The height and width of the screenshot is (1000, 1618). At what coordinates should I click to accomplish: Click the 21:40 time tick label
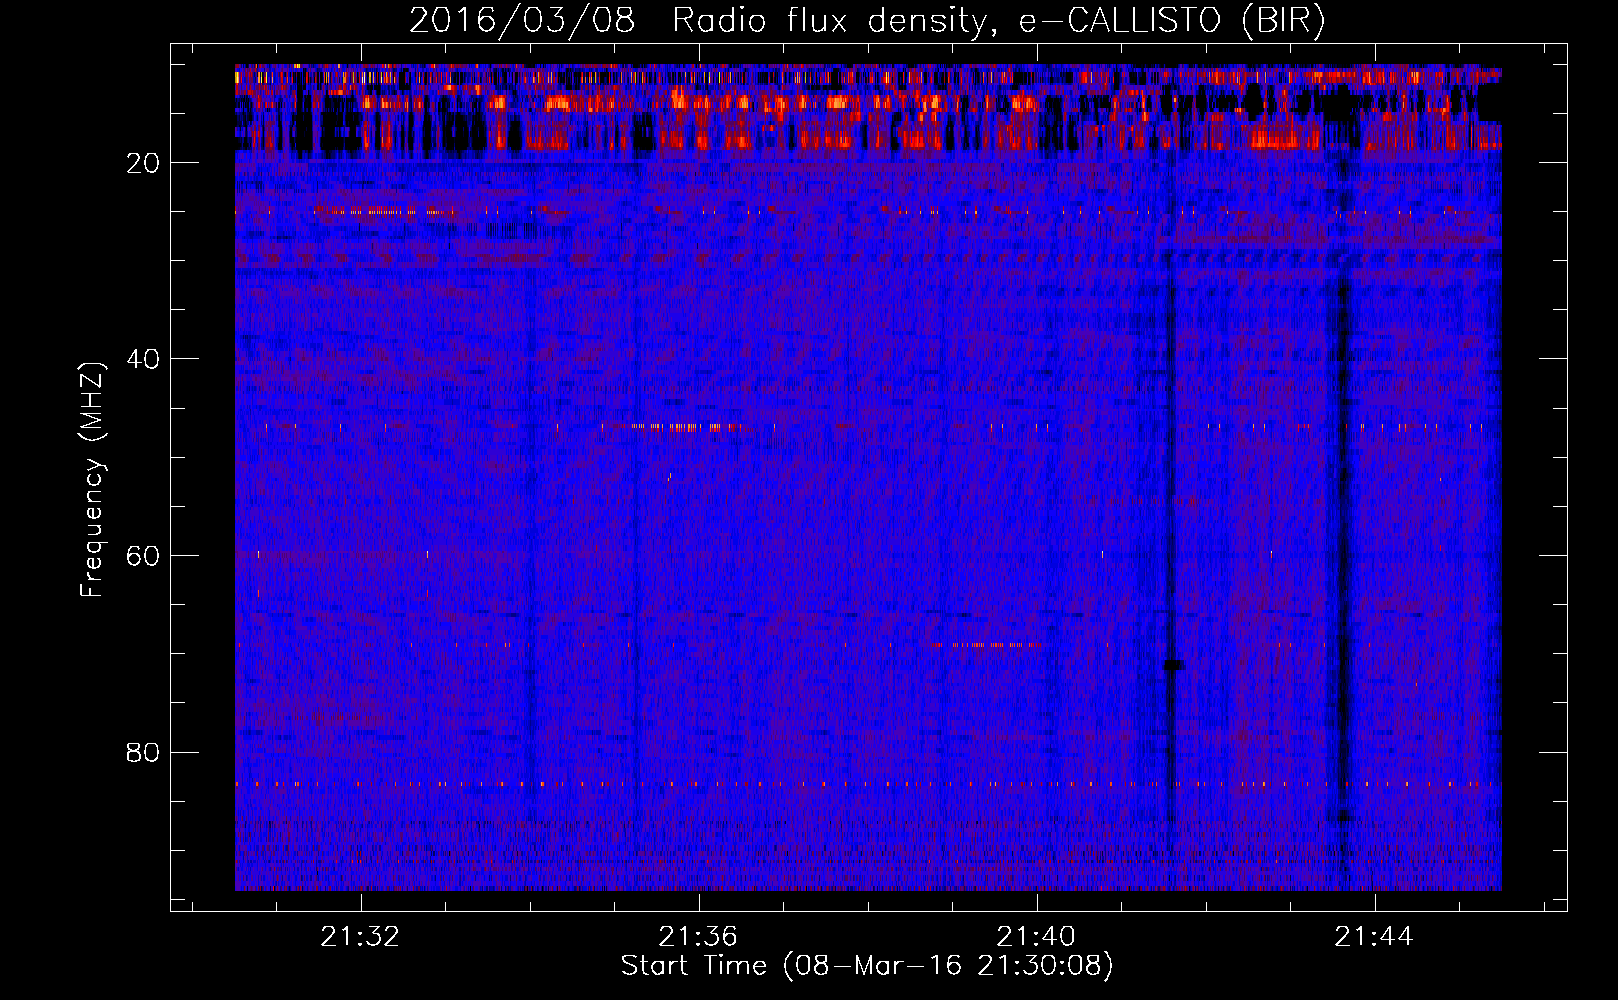click(x=1036, y=936)
